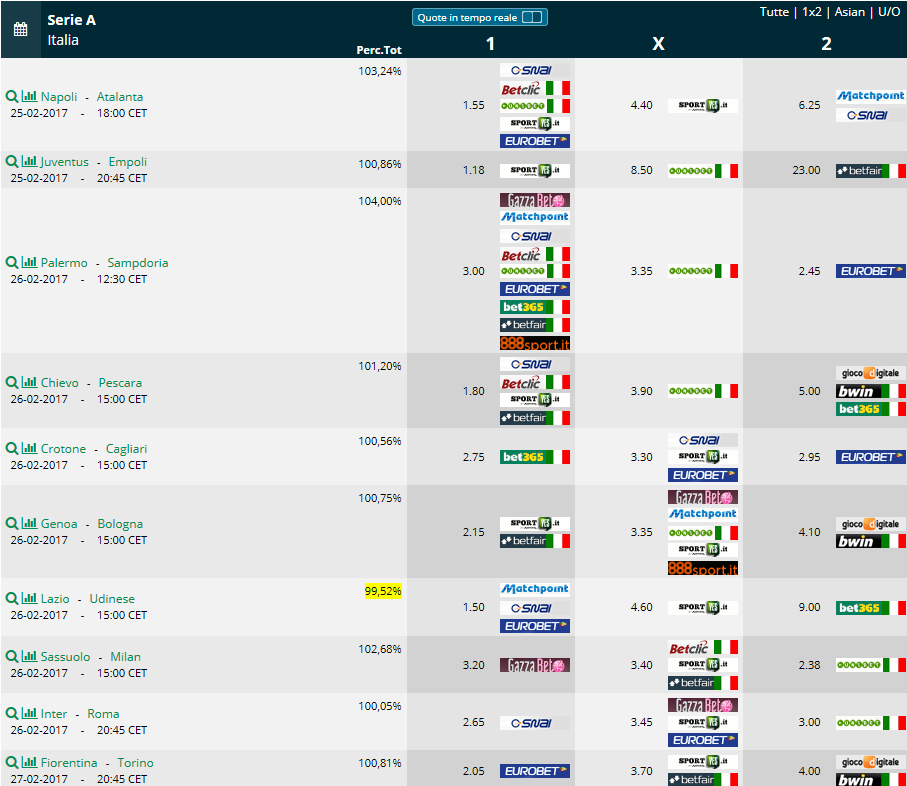Viewport: 907px width, 786px height.
Task: Open the stats chart icon for Inter - Roma
Action: point(29,713)
